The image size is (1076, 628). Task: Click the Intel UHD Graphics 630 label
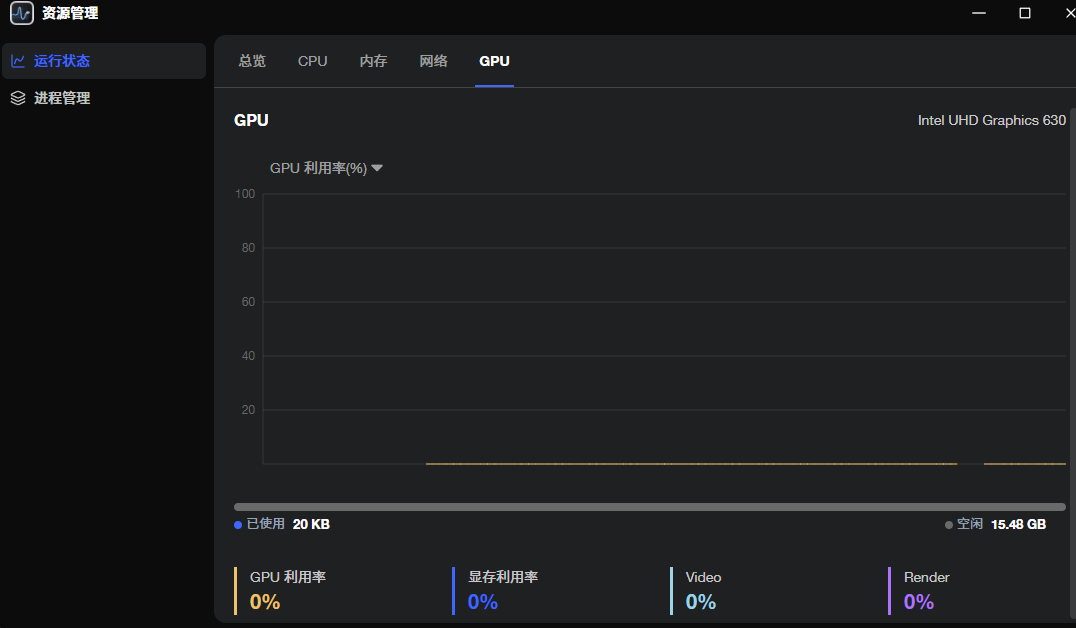pos(992,120)
